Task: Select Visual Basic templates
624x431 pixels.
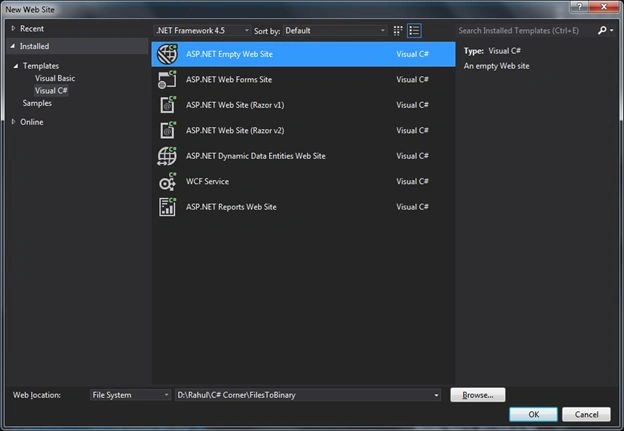Action: pyautogui.click(x=55, y=78)
